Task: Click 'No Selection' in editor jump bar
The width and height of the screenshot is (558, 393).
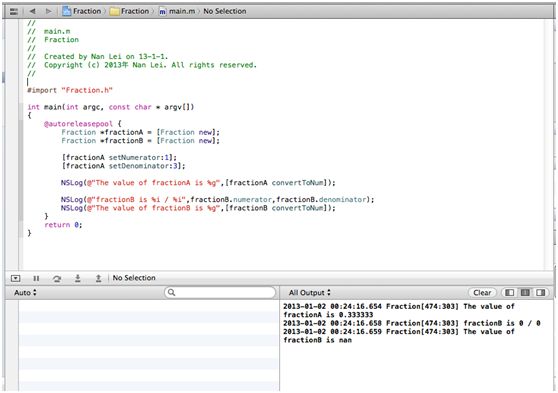Action: (225, 11)
